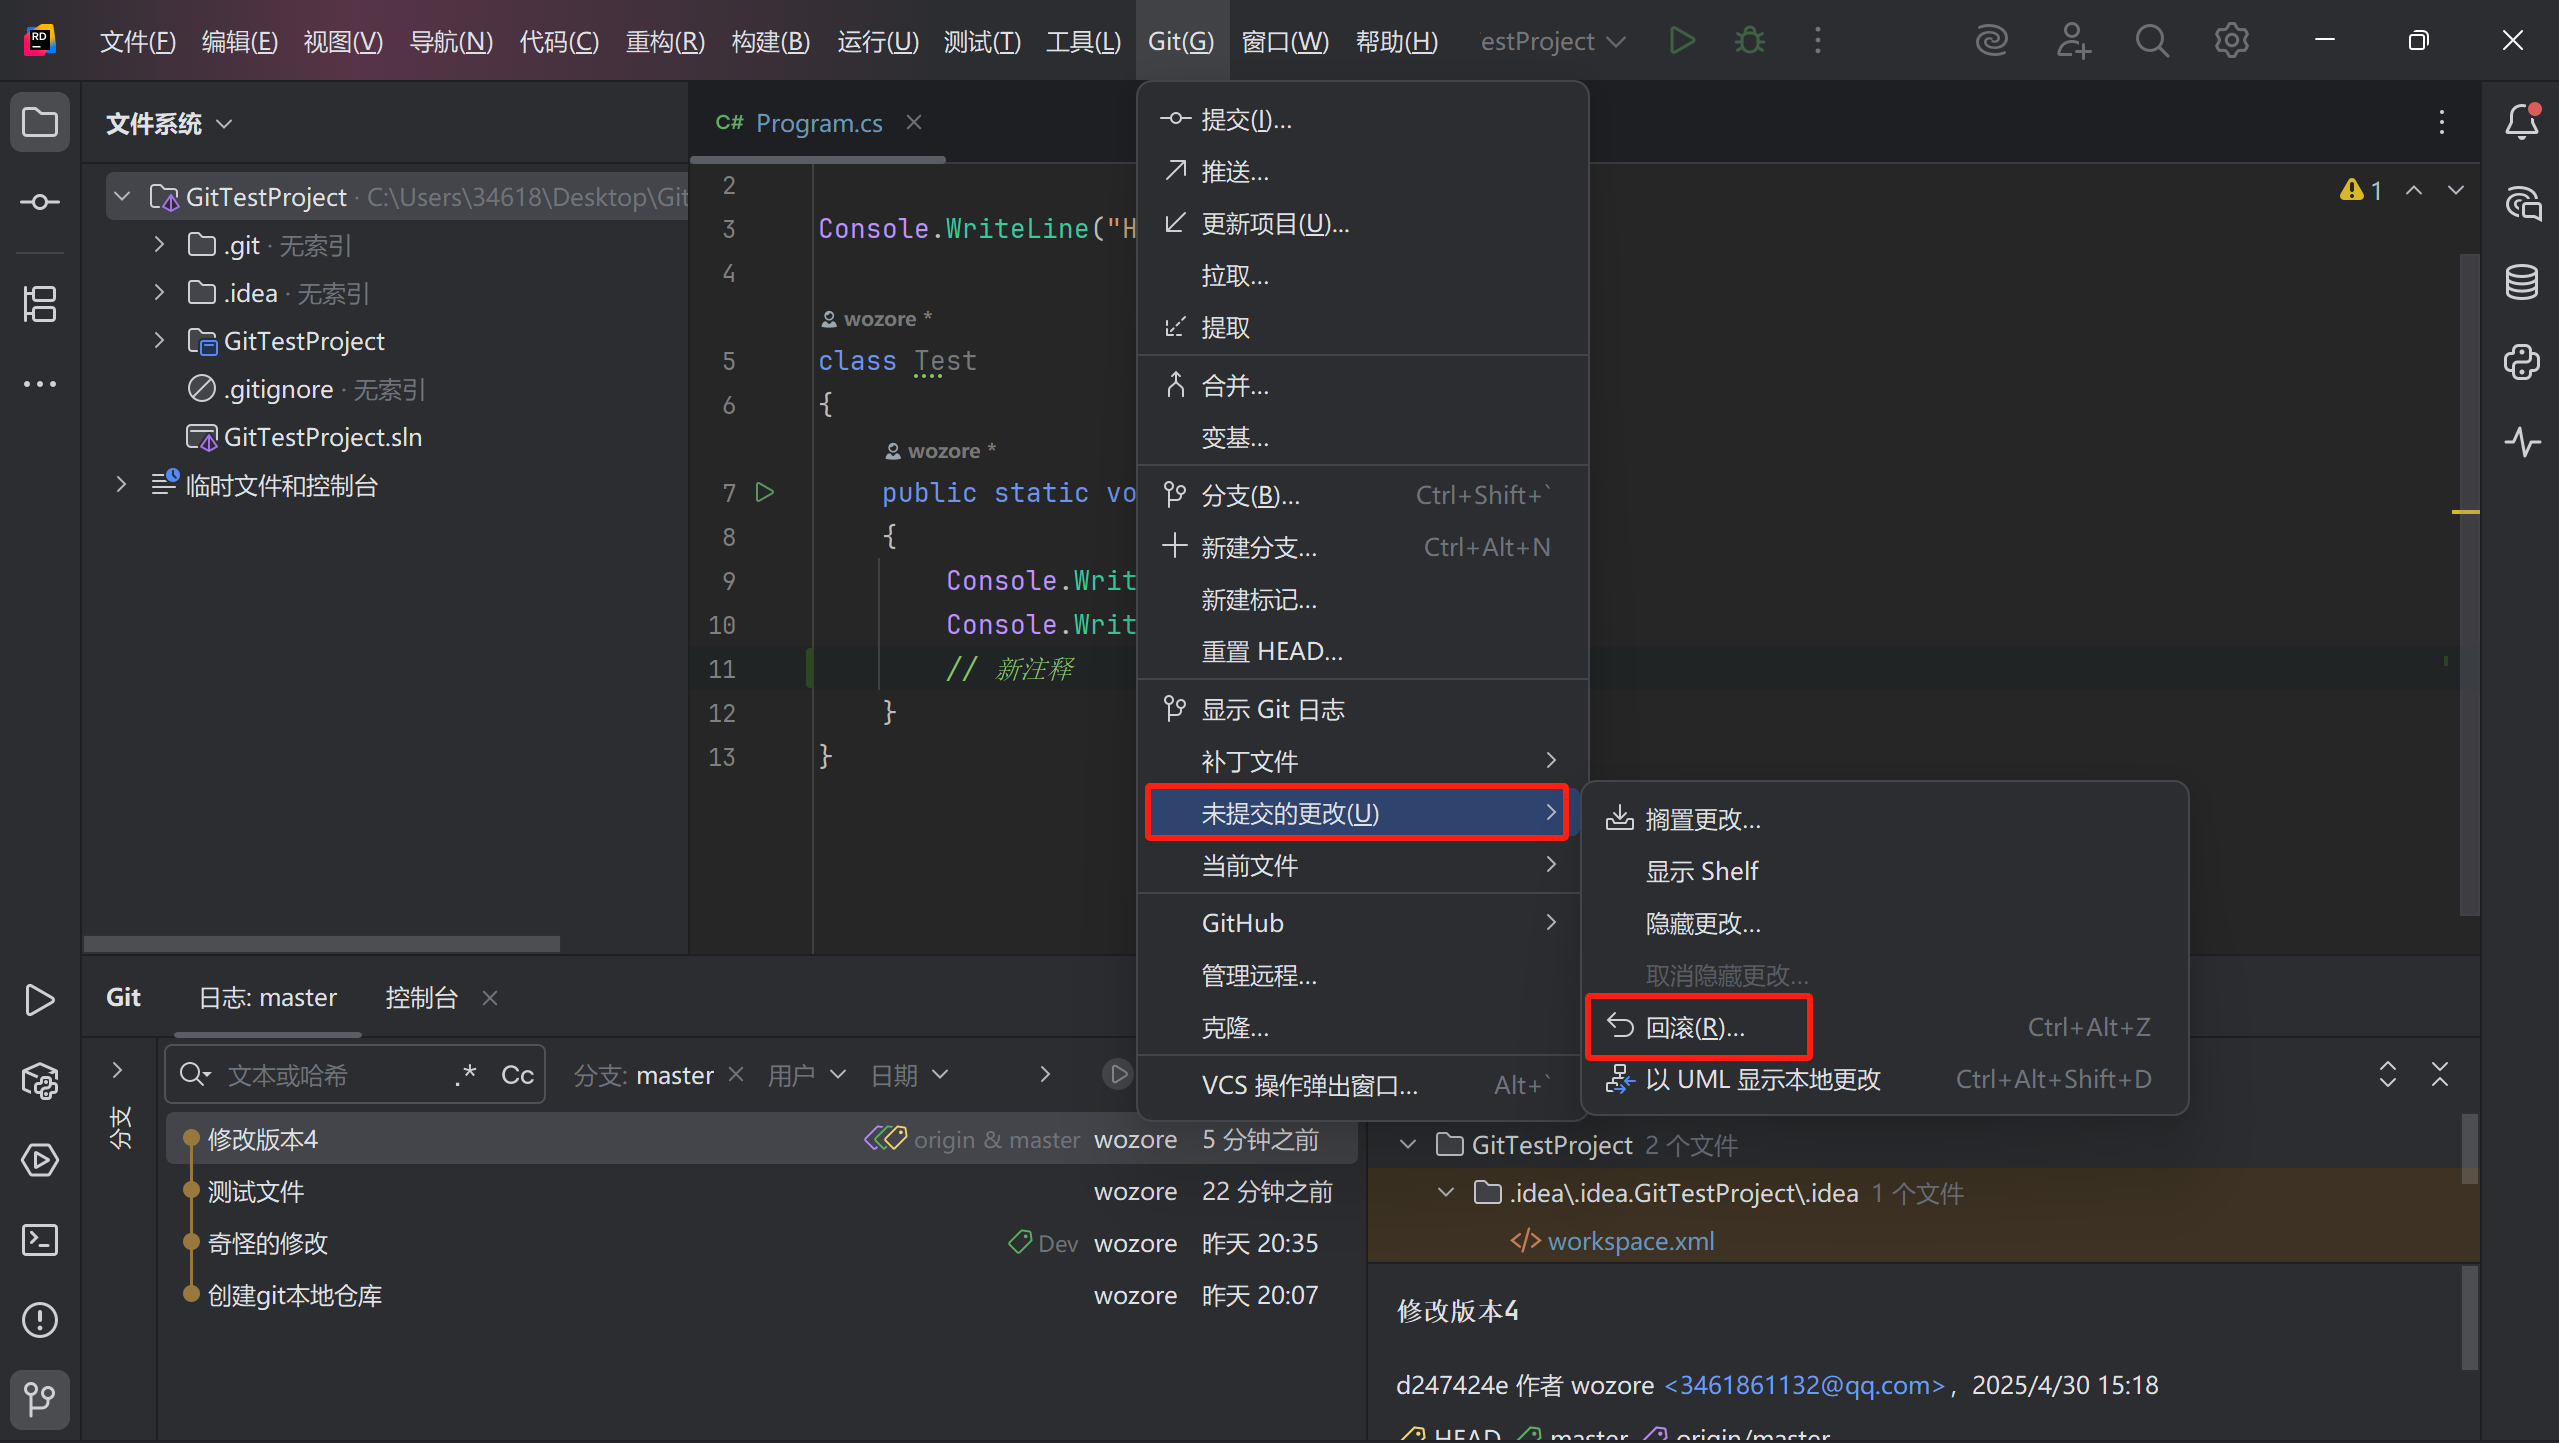Image resolution: width=2559 pixels, height=1443 pixels.
Task: Click the author email link
Action: [x=1804, y=1385]
